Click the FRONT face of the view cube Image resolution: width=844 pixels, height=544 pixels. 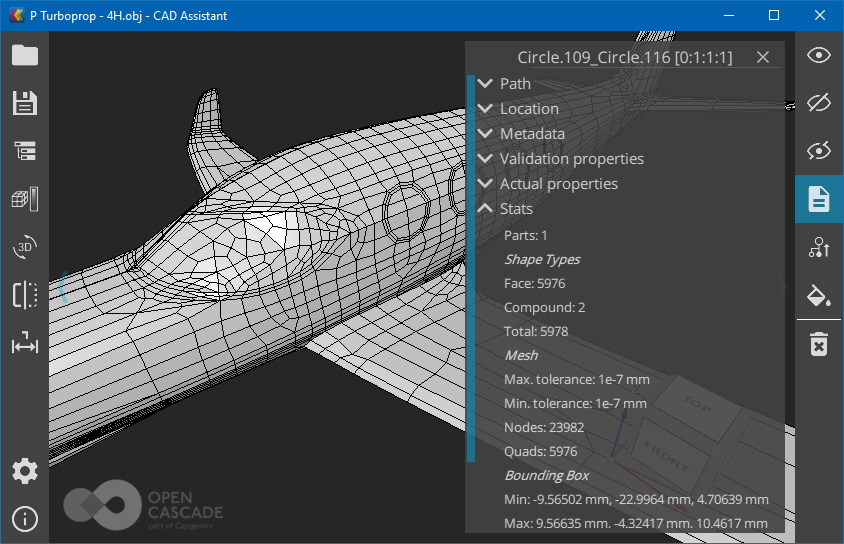pyautogui.click(x=664, y=455)
